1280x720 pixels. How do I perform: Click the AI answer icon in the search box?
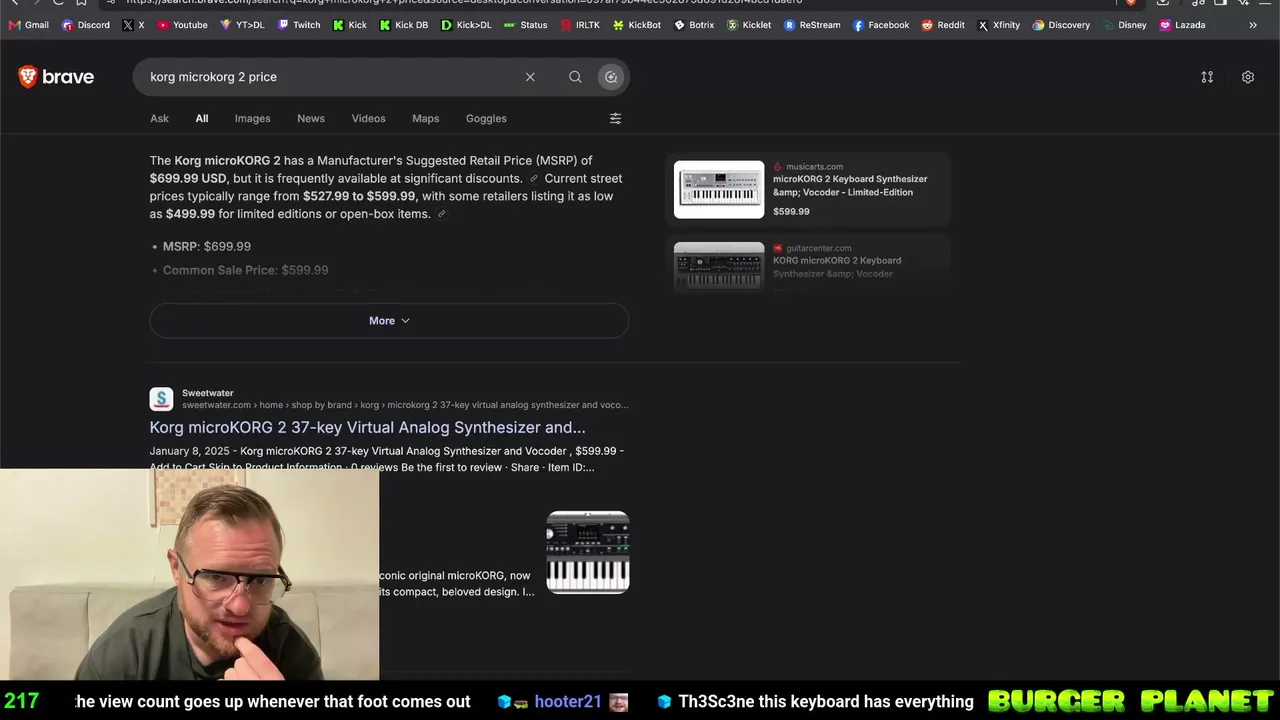611,77
